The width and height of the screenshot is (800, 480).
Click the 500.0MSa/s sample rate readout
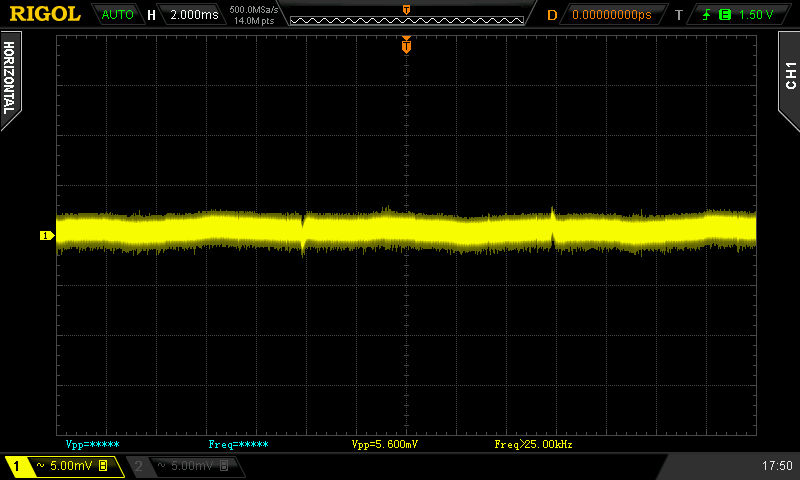pyautogui.click(x=254, y=10)
